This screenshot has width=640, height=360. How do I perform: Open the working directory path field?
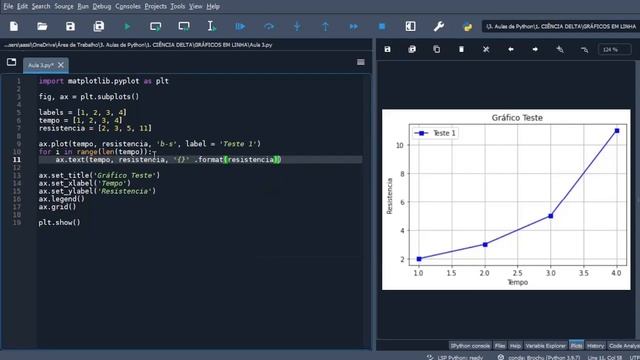(x=561, y=27)
